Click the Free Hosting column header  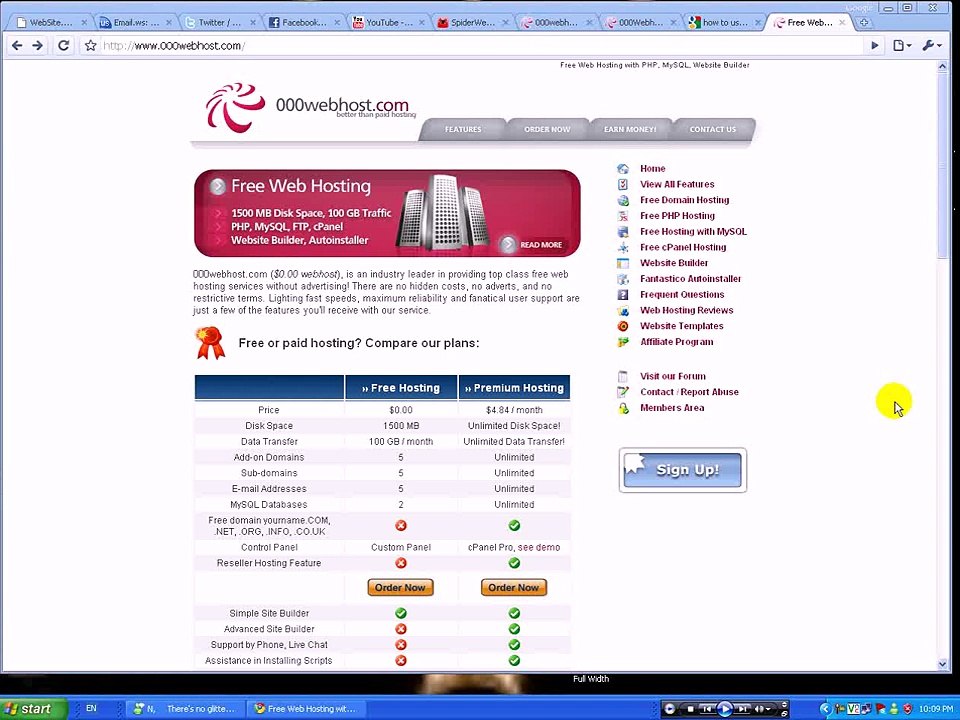401,388
